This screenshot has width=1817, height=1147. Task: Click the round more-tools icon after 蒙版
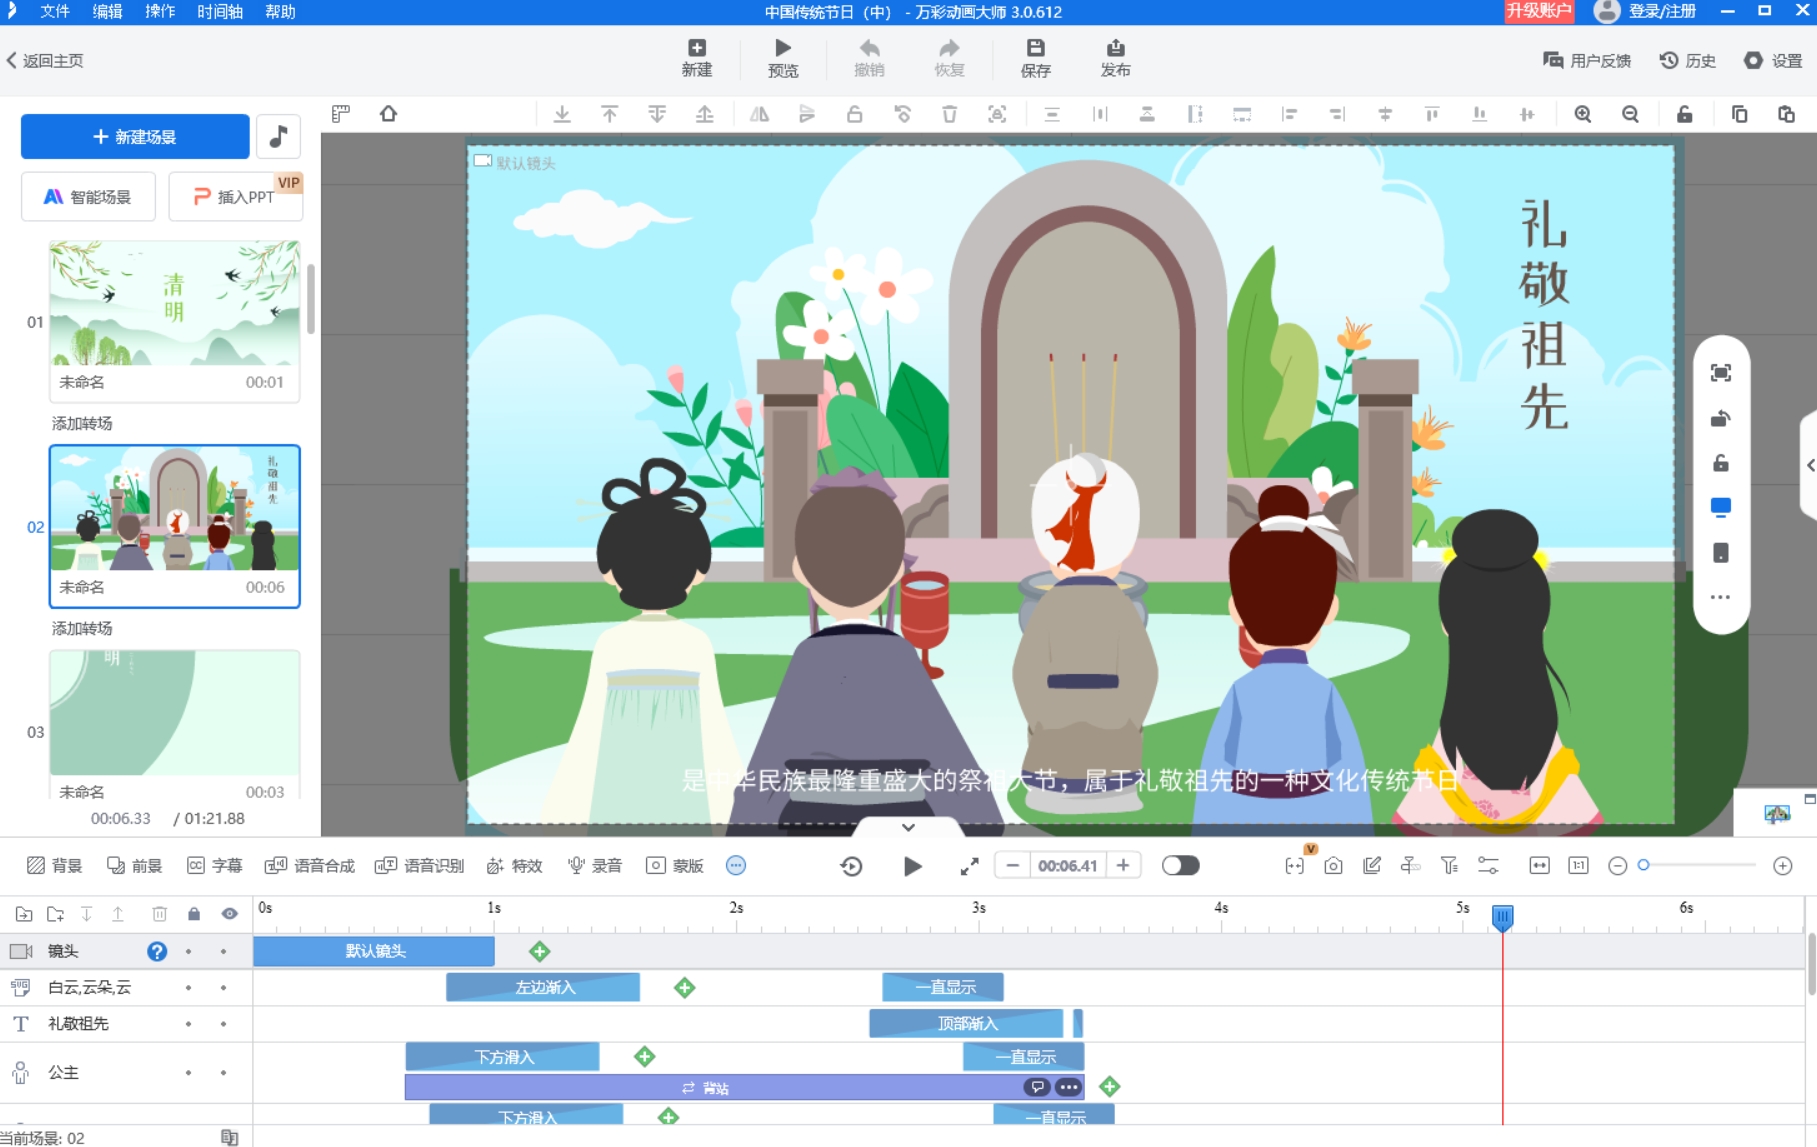(736, 866)
